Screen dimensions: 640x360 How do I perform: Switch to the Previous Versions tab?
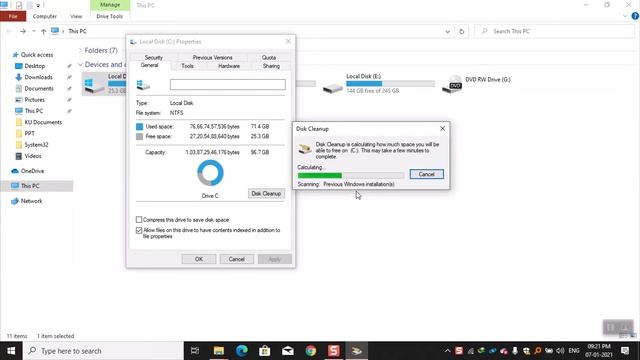(x=212, y=58)
